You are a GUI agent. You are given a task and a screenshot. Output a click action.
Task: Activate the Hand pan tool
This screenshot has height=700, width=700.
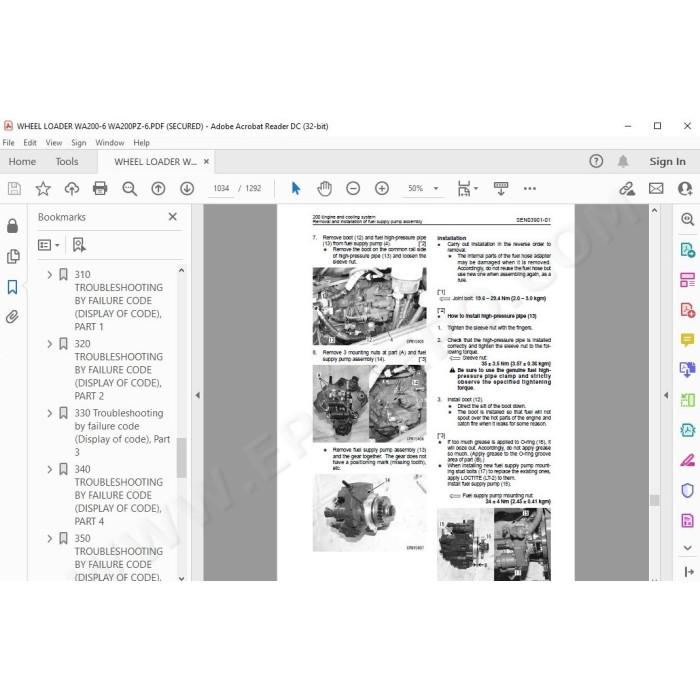click(x=325, y=188)
